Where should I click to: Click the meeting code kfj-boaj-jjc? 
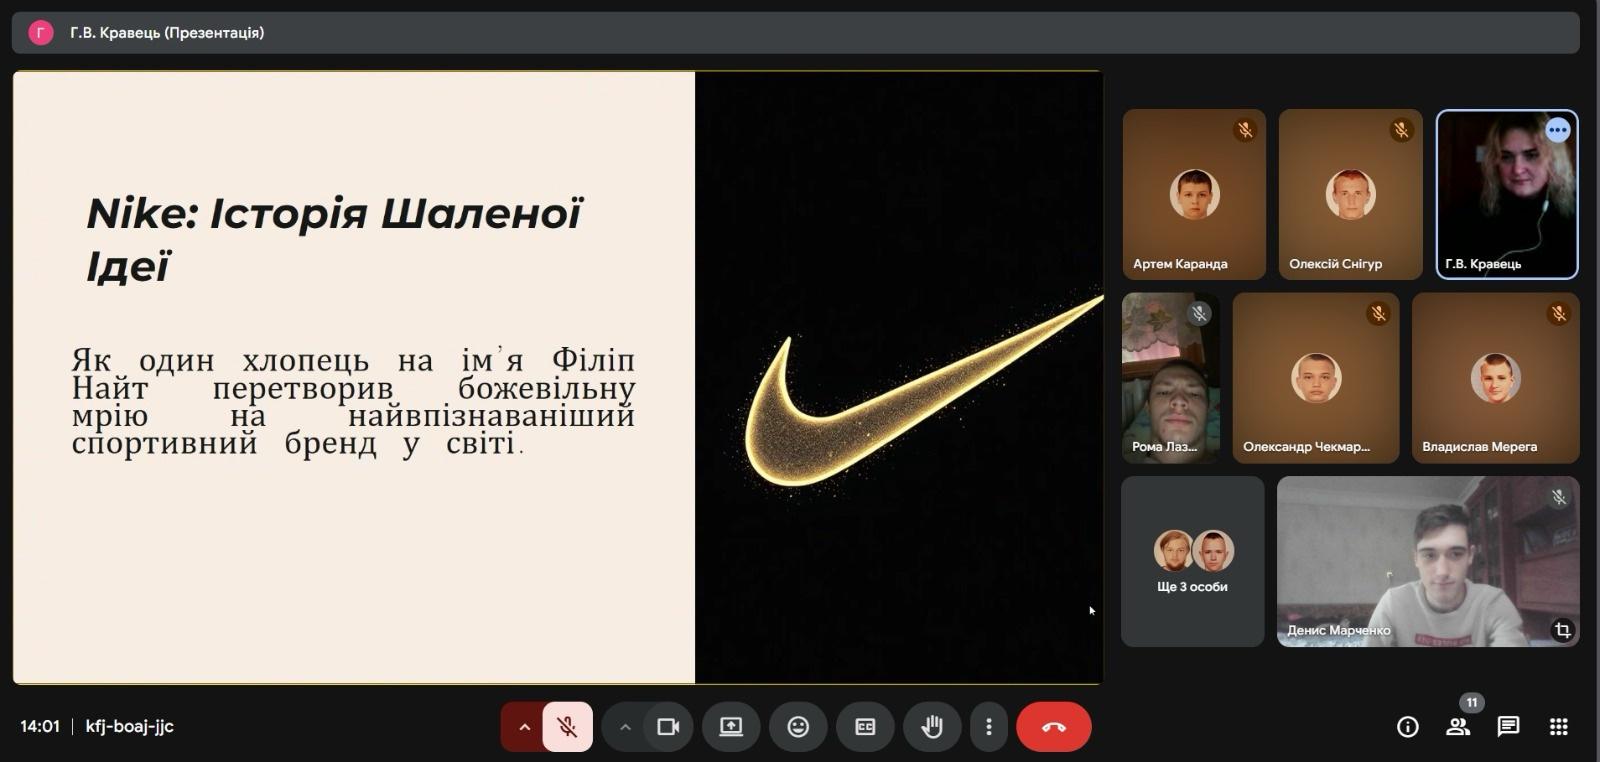130,727
